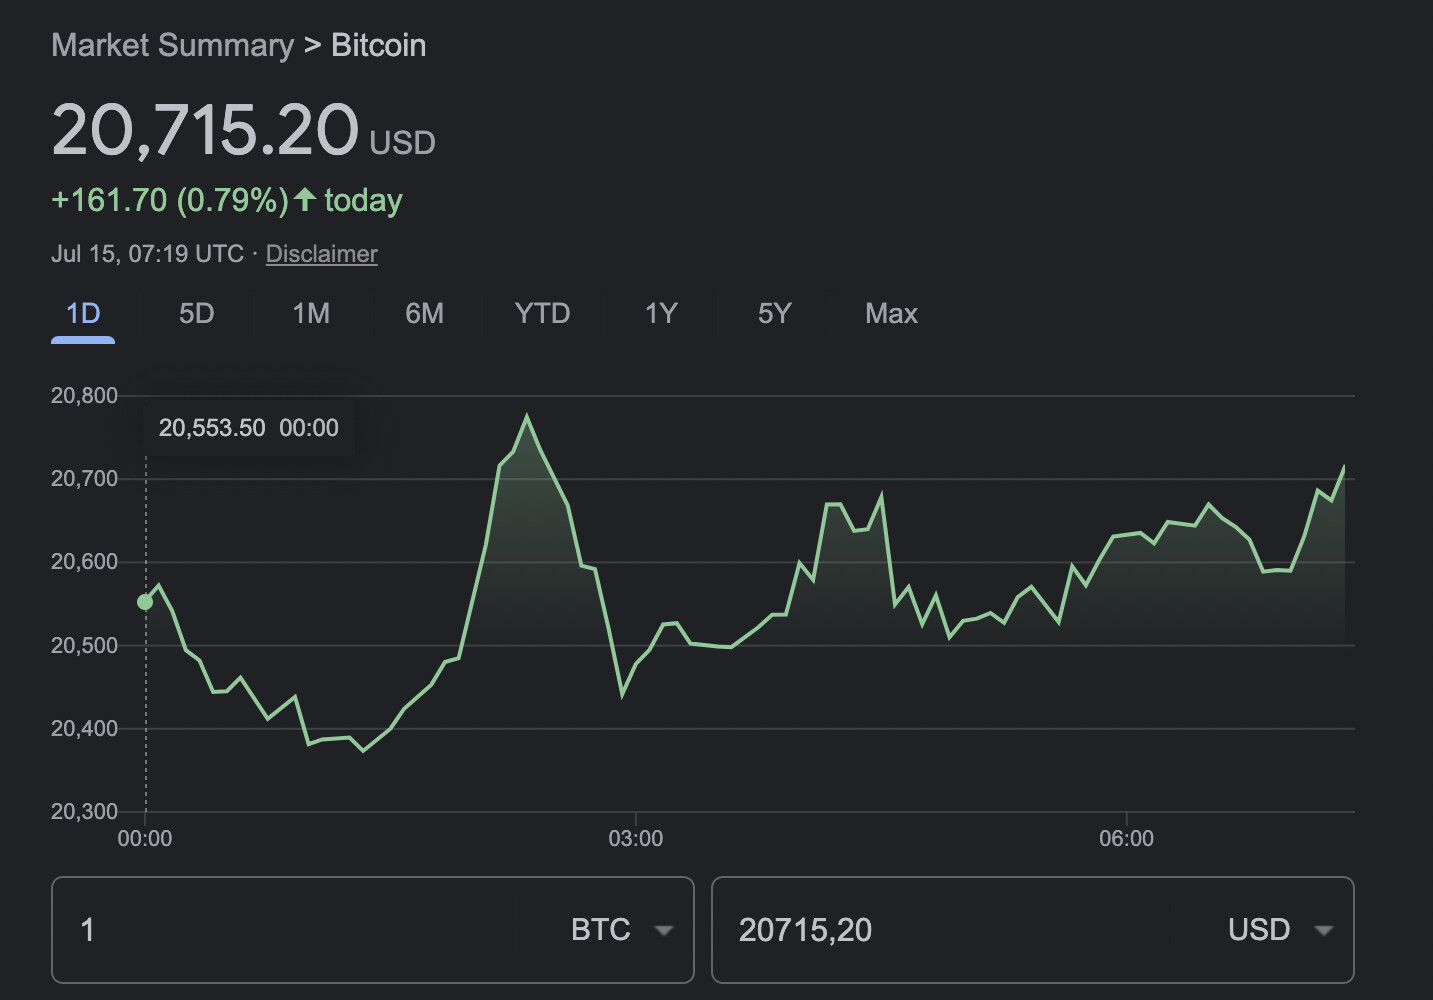The image size is (1433, 1000).
Task: Click the USD unit beside the price
Action: coord(402,143)
